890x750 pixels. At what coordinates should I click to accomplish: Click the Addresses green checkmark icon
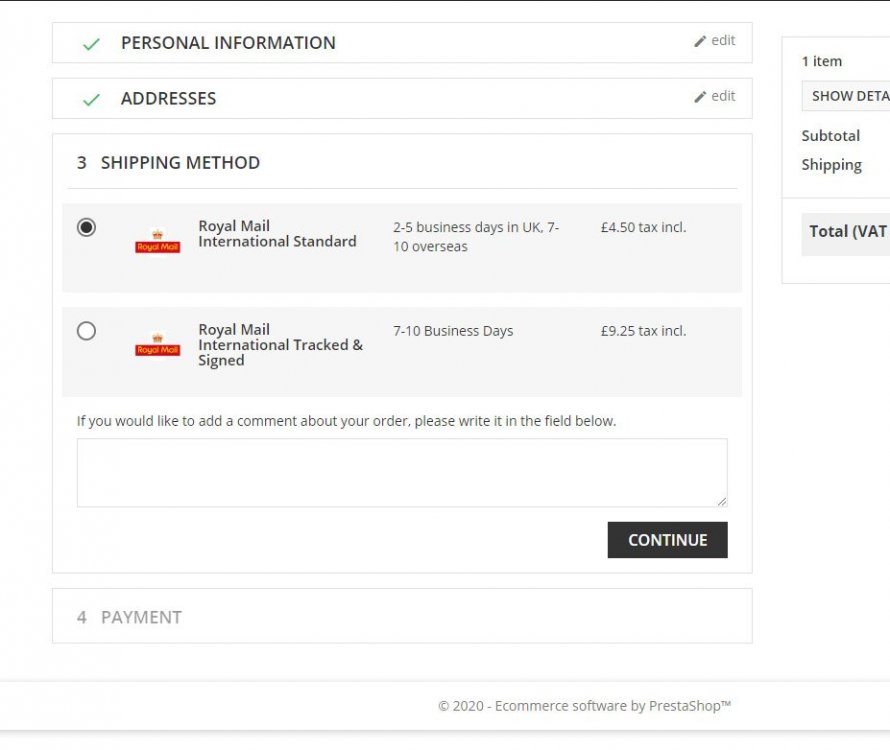click(91, 100)
